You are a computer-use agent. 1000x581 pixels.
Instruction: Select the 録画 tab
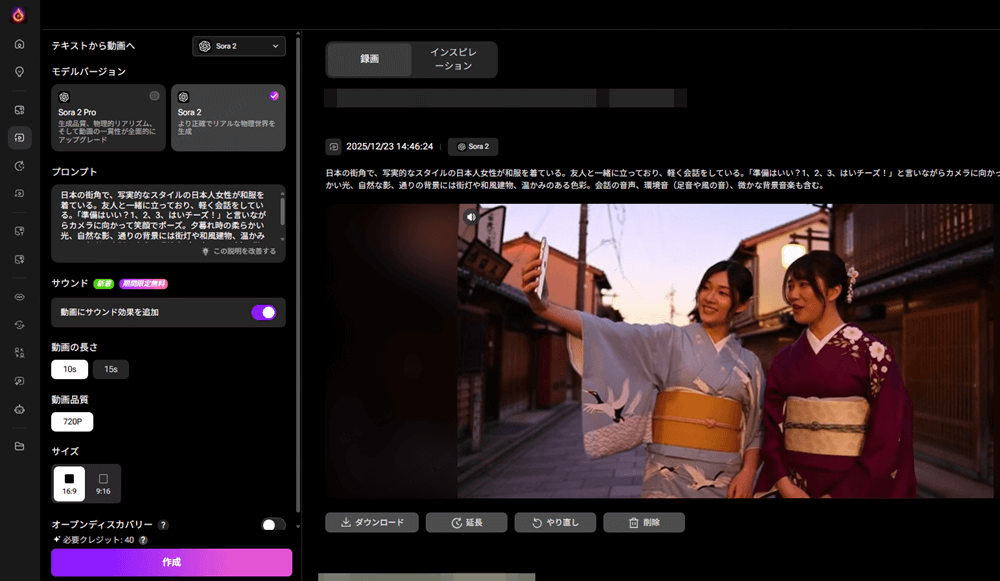pos(369,59)
